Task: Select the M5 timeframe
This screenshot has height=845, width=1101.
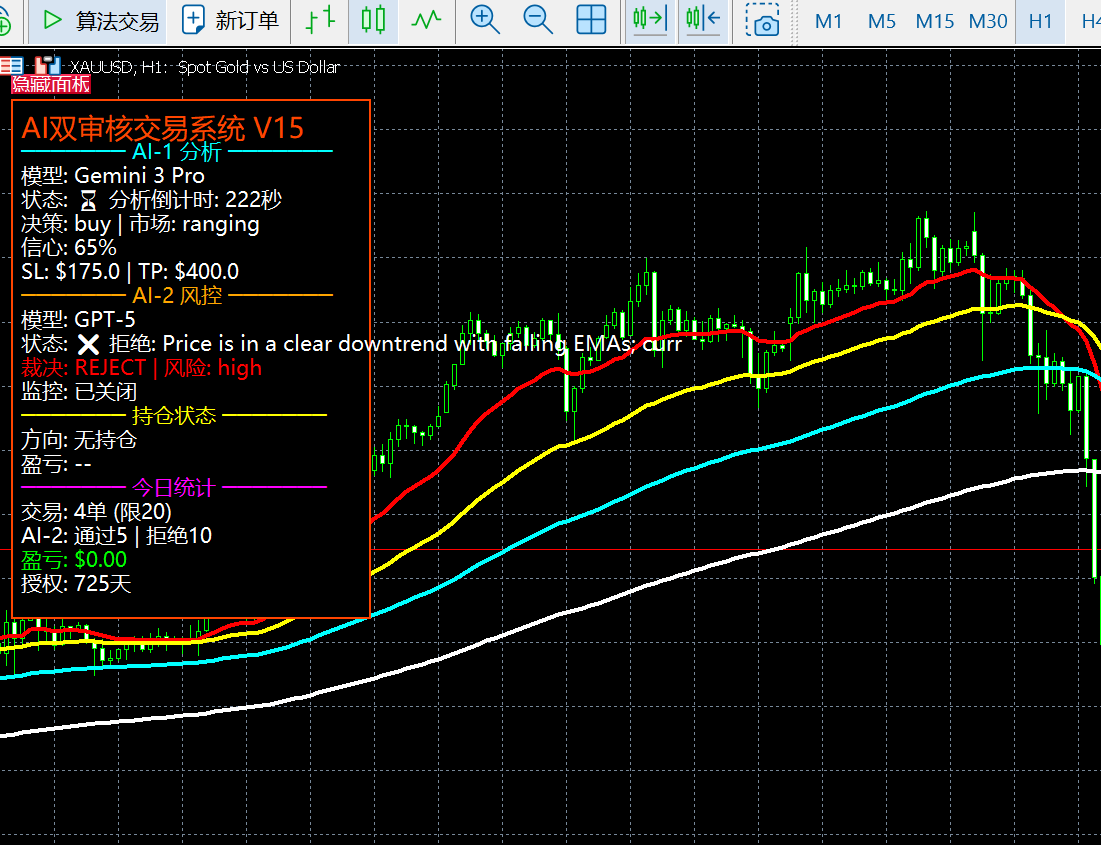Action: (x=881, y=21)
